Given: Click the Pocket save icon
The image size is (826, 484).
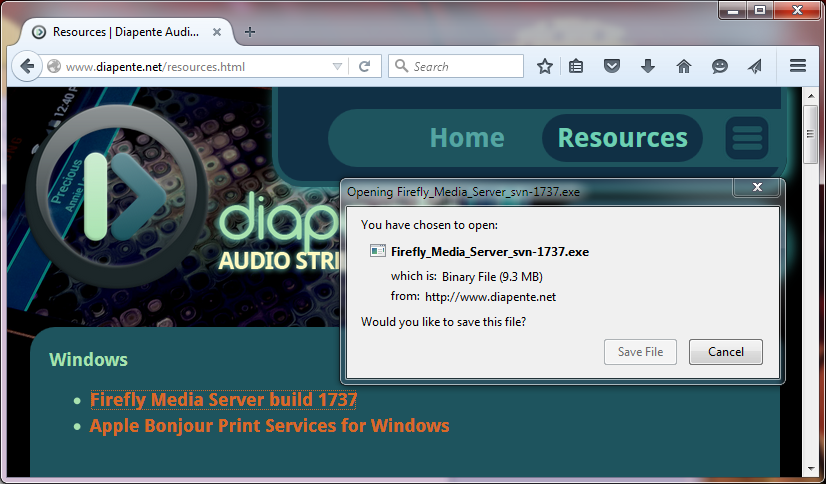Looking at the screenshot, I should point(612,67).
